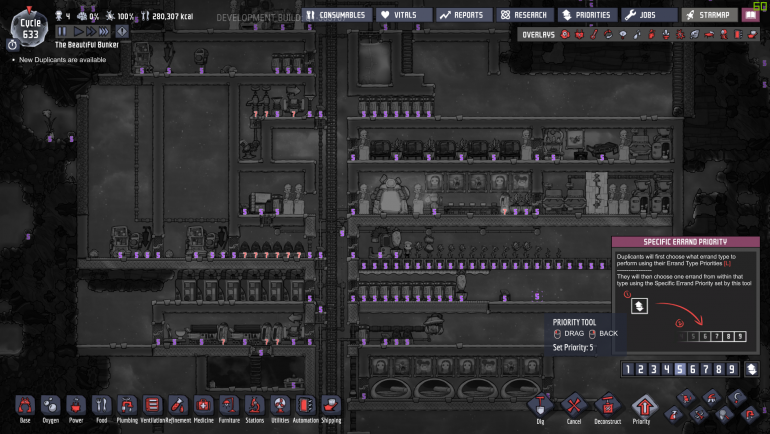Open the Research screen
Viewport: 770px width, 434px height.
[525, 15]
